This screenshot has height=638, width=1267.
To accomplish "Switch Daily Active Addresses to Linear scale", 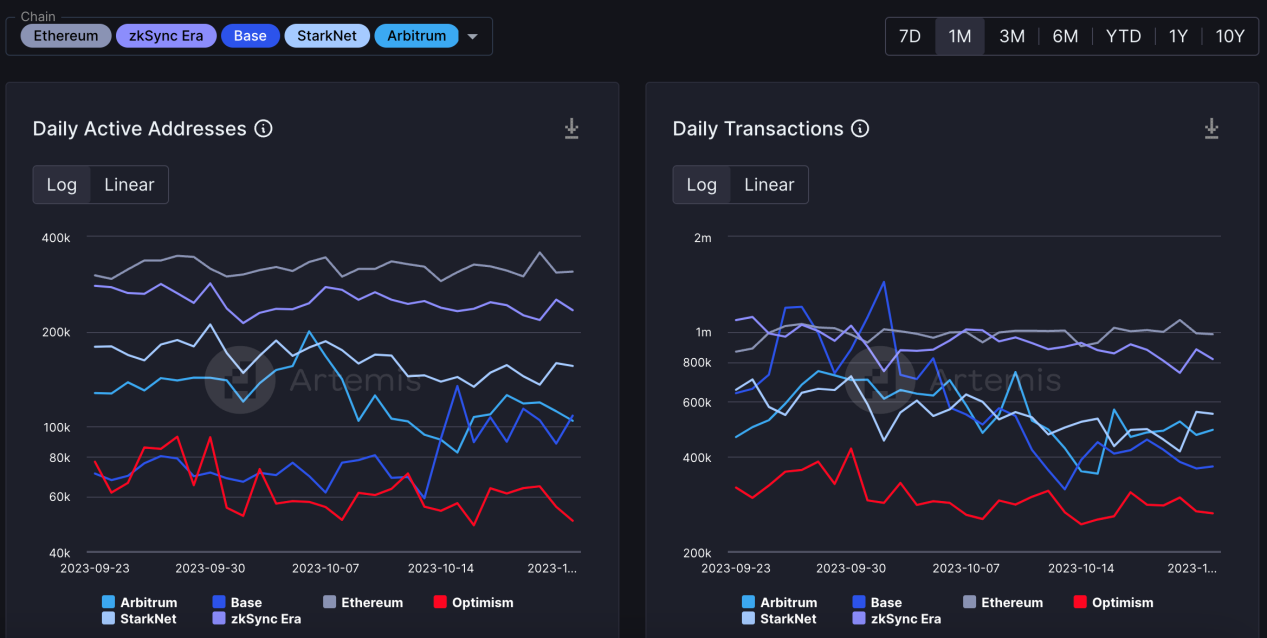I will tap(129, 185).
